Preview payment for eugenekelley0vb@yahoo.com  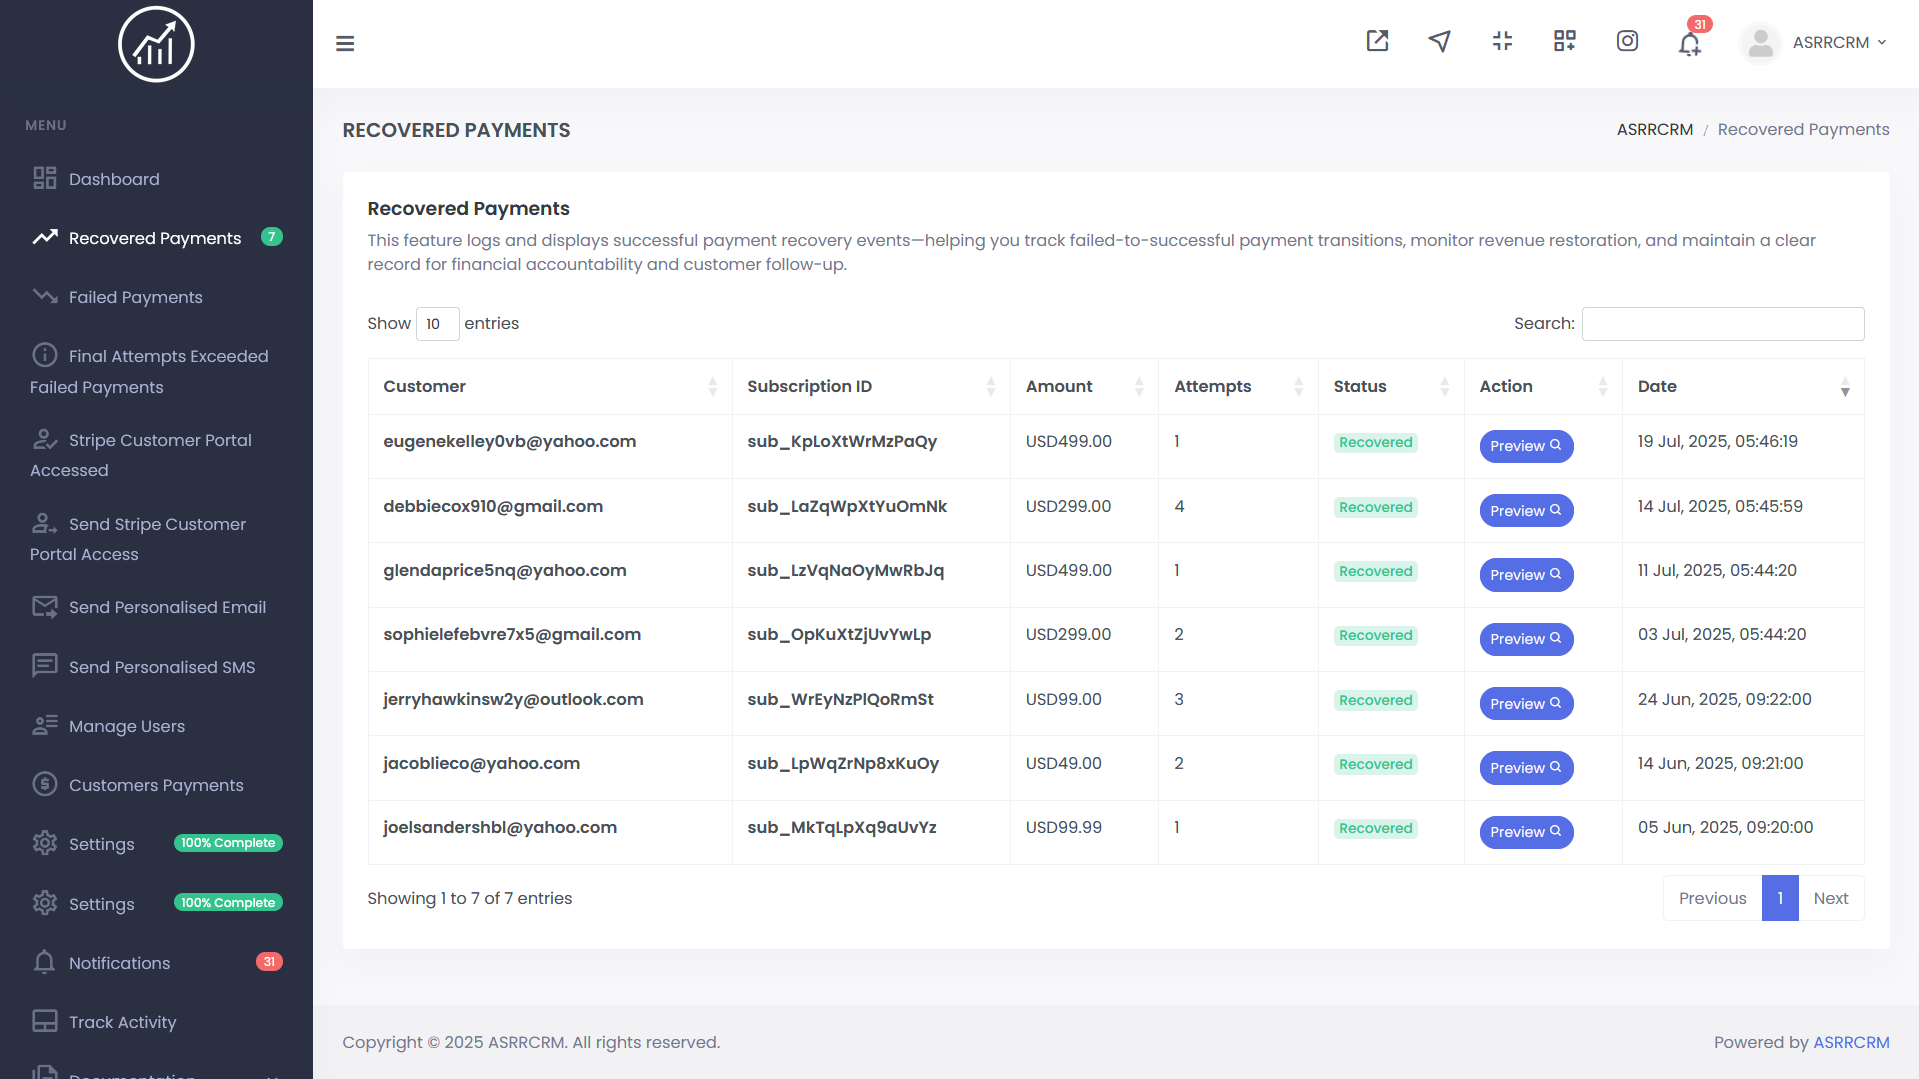(x=1526, y=446)
